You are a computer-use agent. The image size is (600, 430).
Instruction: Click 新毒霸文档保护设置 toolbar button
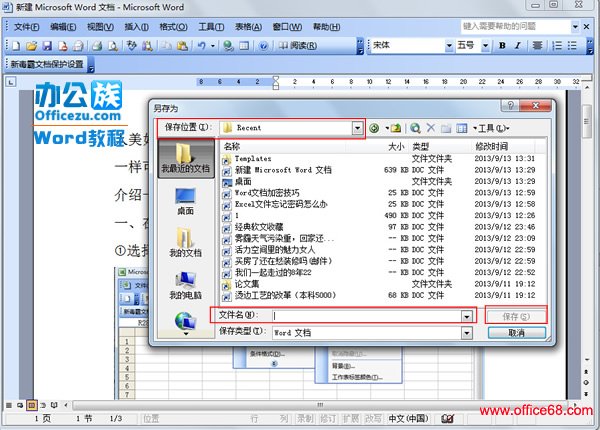coord(47,64)
